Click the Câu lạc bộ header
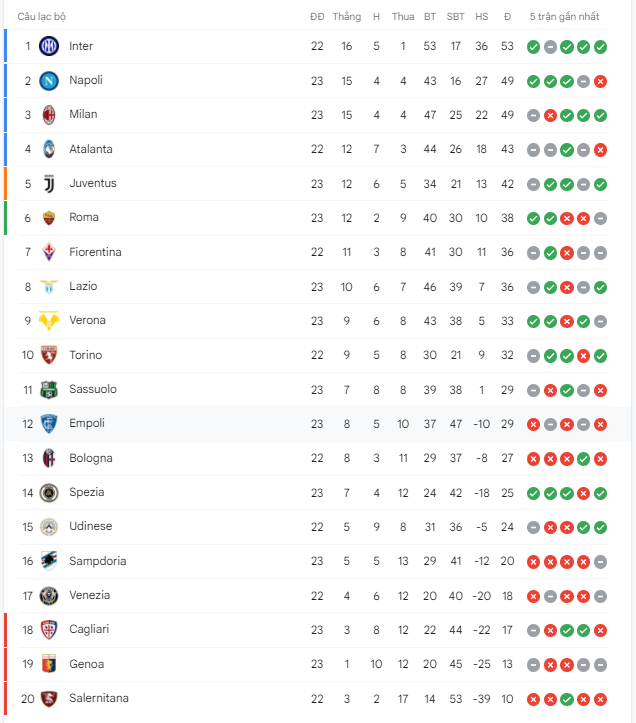This screenshot has width=636, height=723. point(42,17)
